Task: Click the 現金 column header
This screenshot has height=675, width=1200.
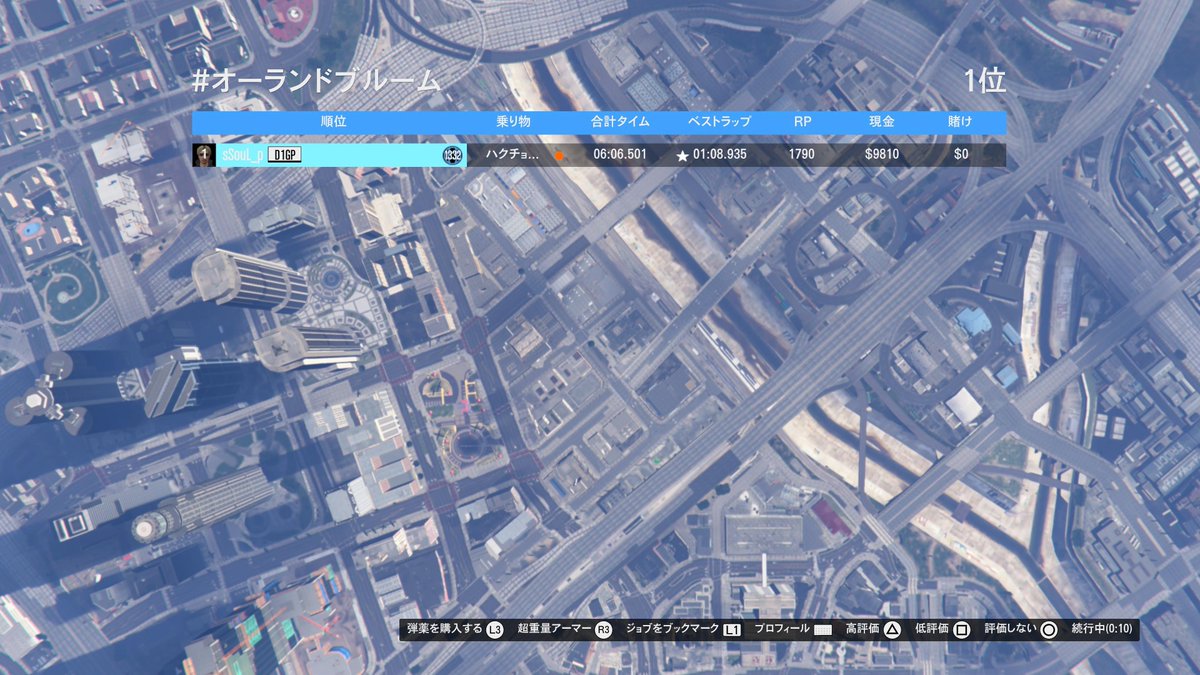Action: (x=882, y=122)
